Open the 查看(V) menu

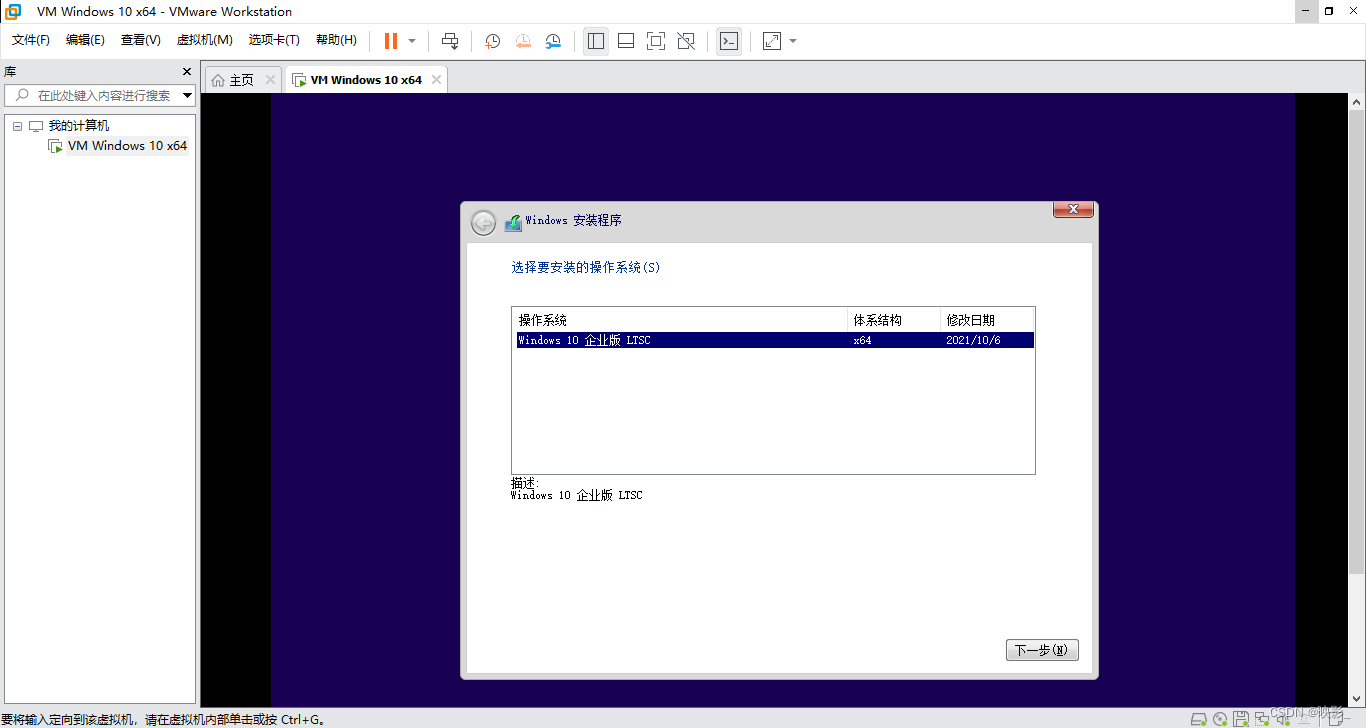tap(141, 40)
